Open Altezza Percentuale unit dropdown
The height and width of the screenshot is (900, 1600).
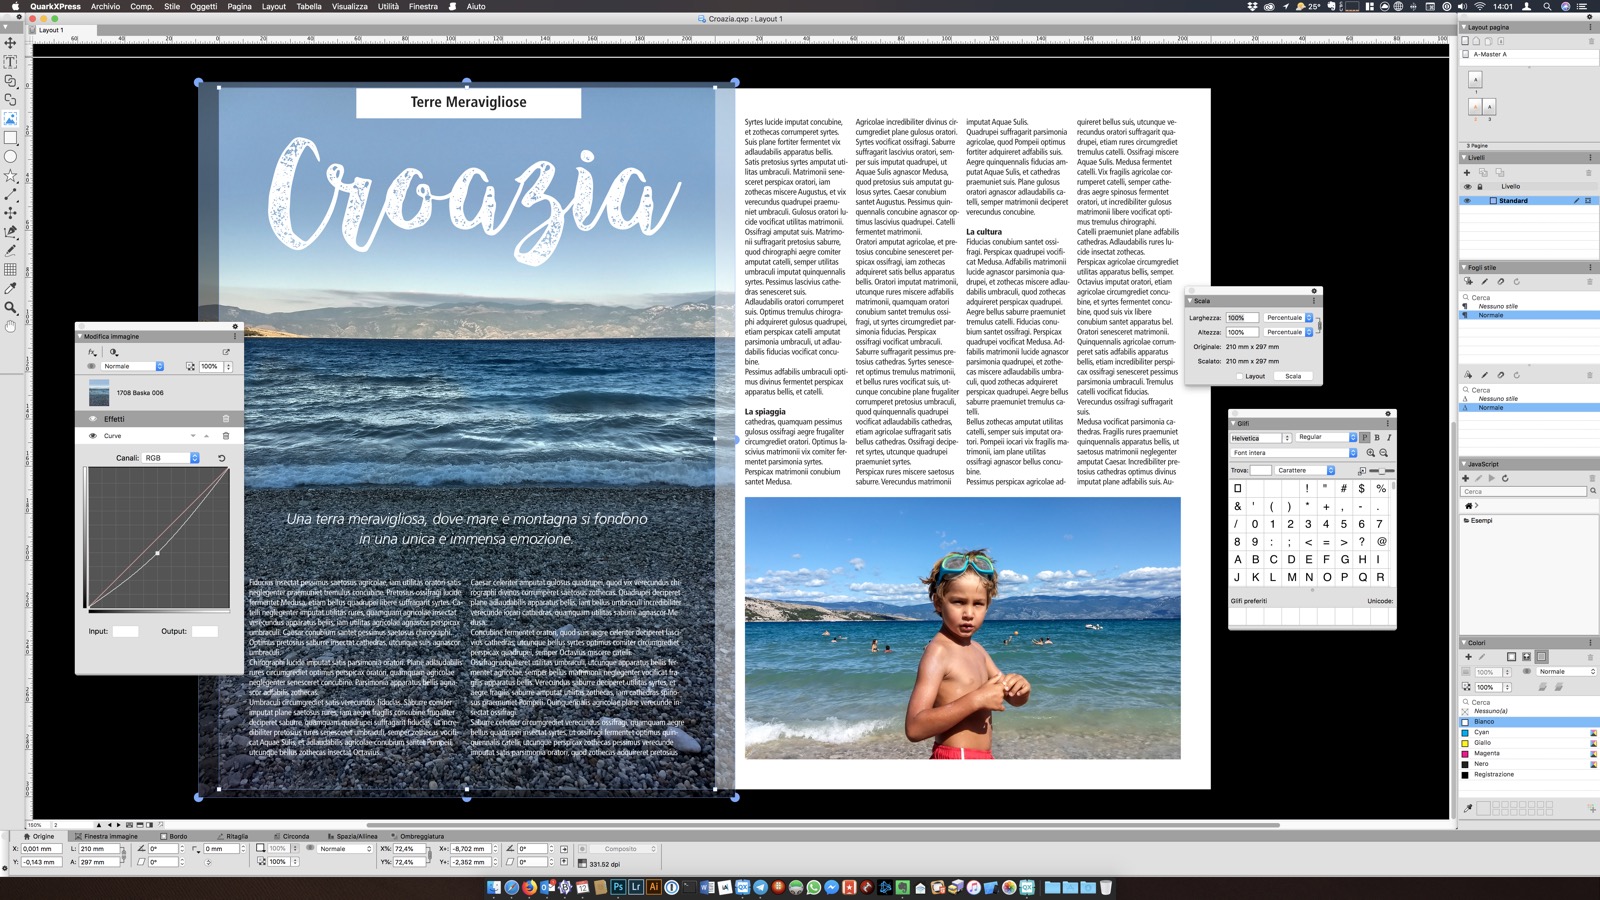pos(1288,332)
